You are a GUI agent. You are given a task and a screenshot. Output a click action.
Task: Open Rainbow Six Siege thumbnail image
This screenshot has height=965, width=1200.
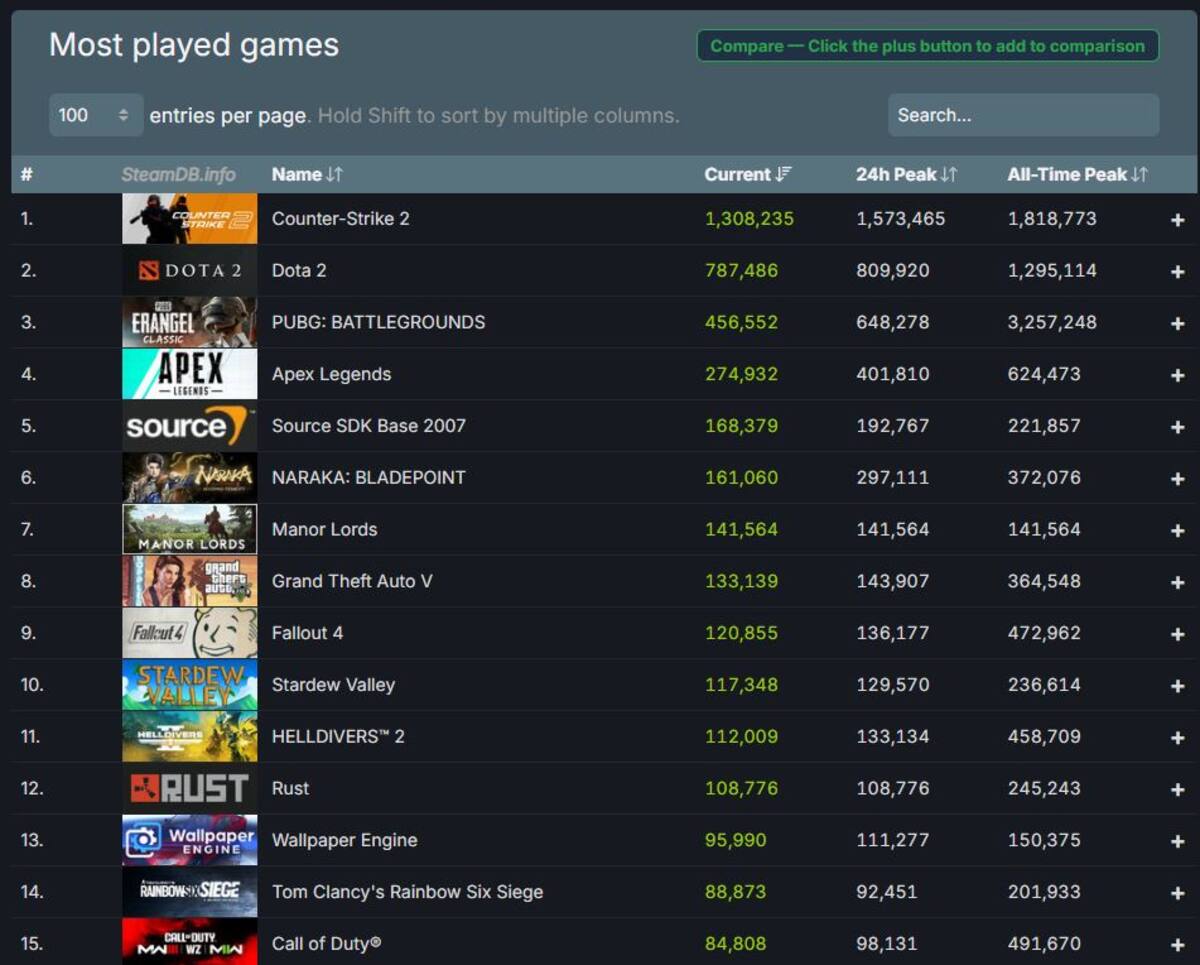190,892
